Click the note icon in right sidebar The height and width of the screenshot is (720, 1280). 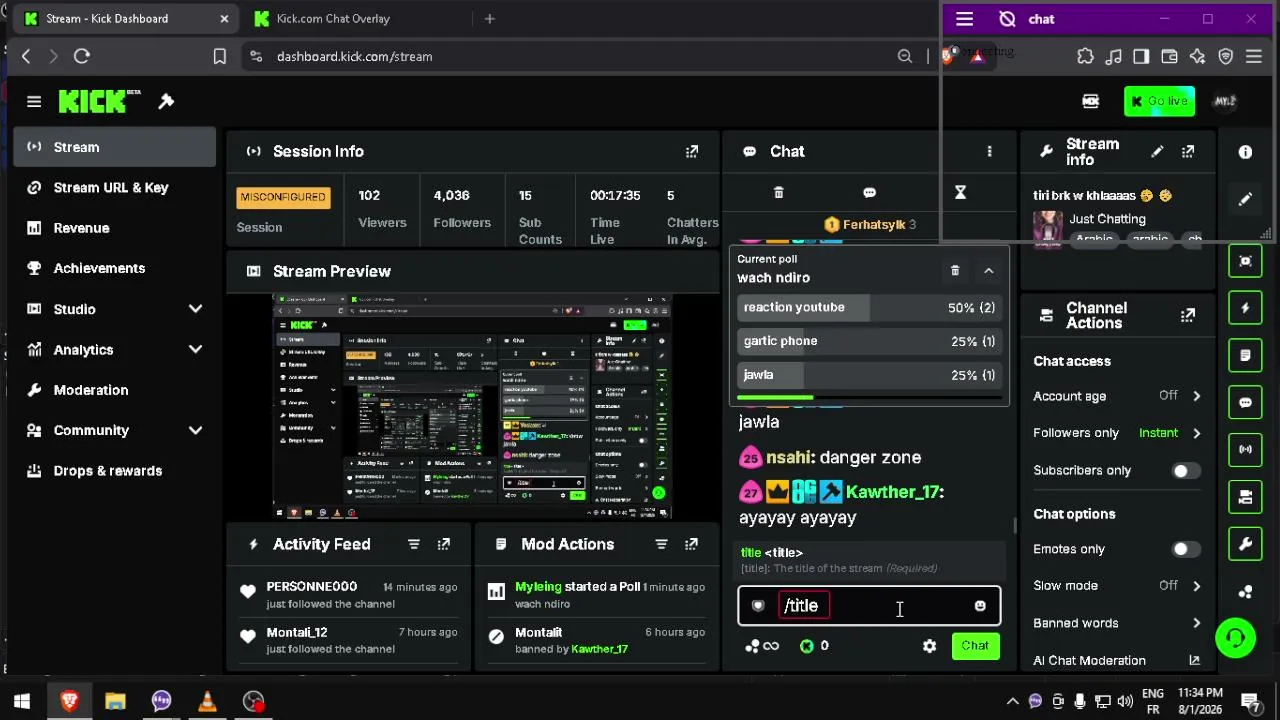tap(1245, 355)
